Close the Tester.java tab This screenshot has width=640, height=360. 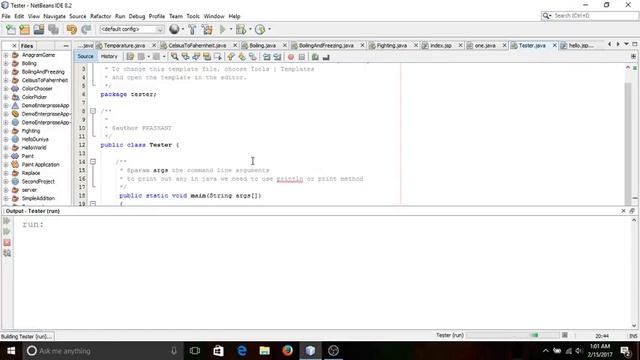coord(555,45)
